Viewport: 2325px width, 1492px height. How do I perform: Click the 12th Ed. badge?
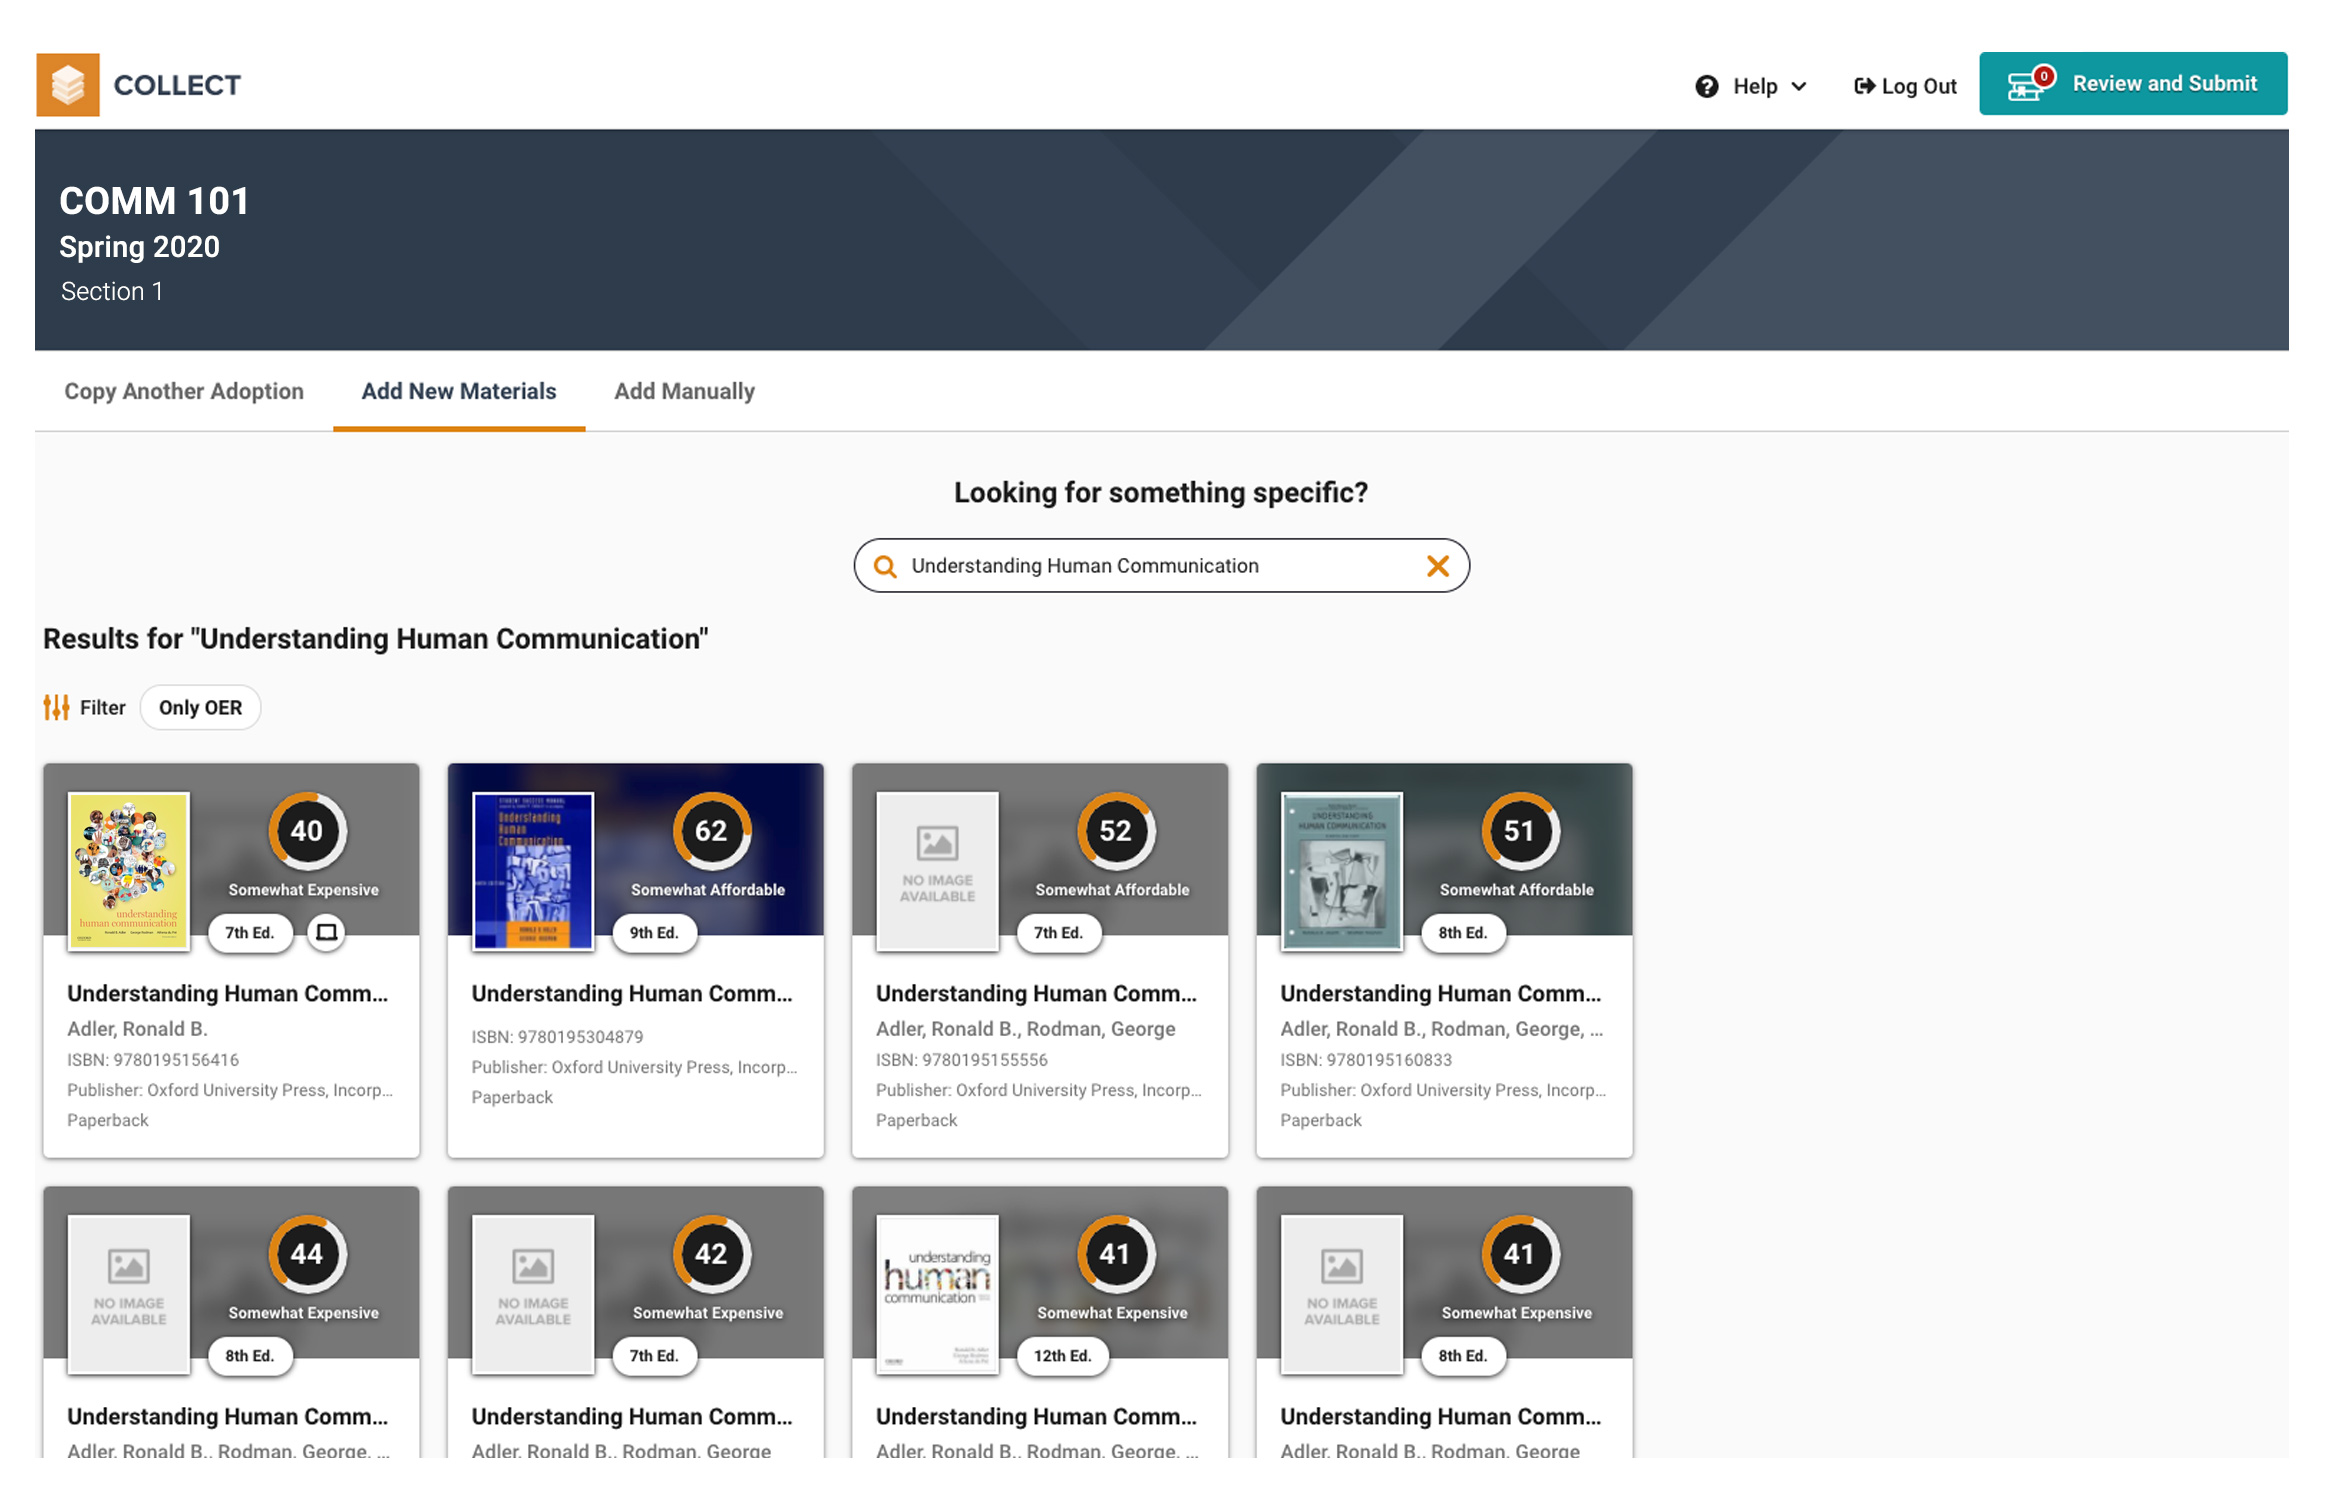pyautogui.click(x=1062, y=1356)
